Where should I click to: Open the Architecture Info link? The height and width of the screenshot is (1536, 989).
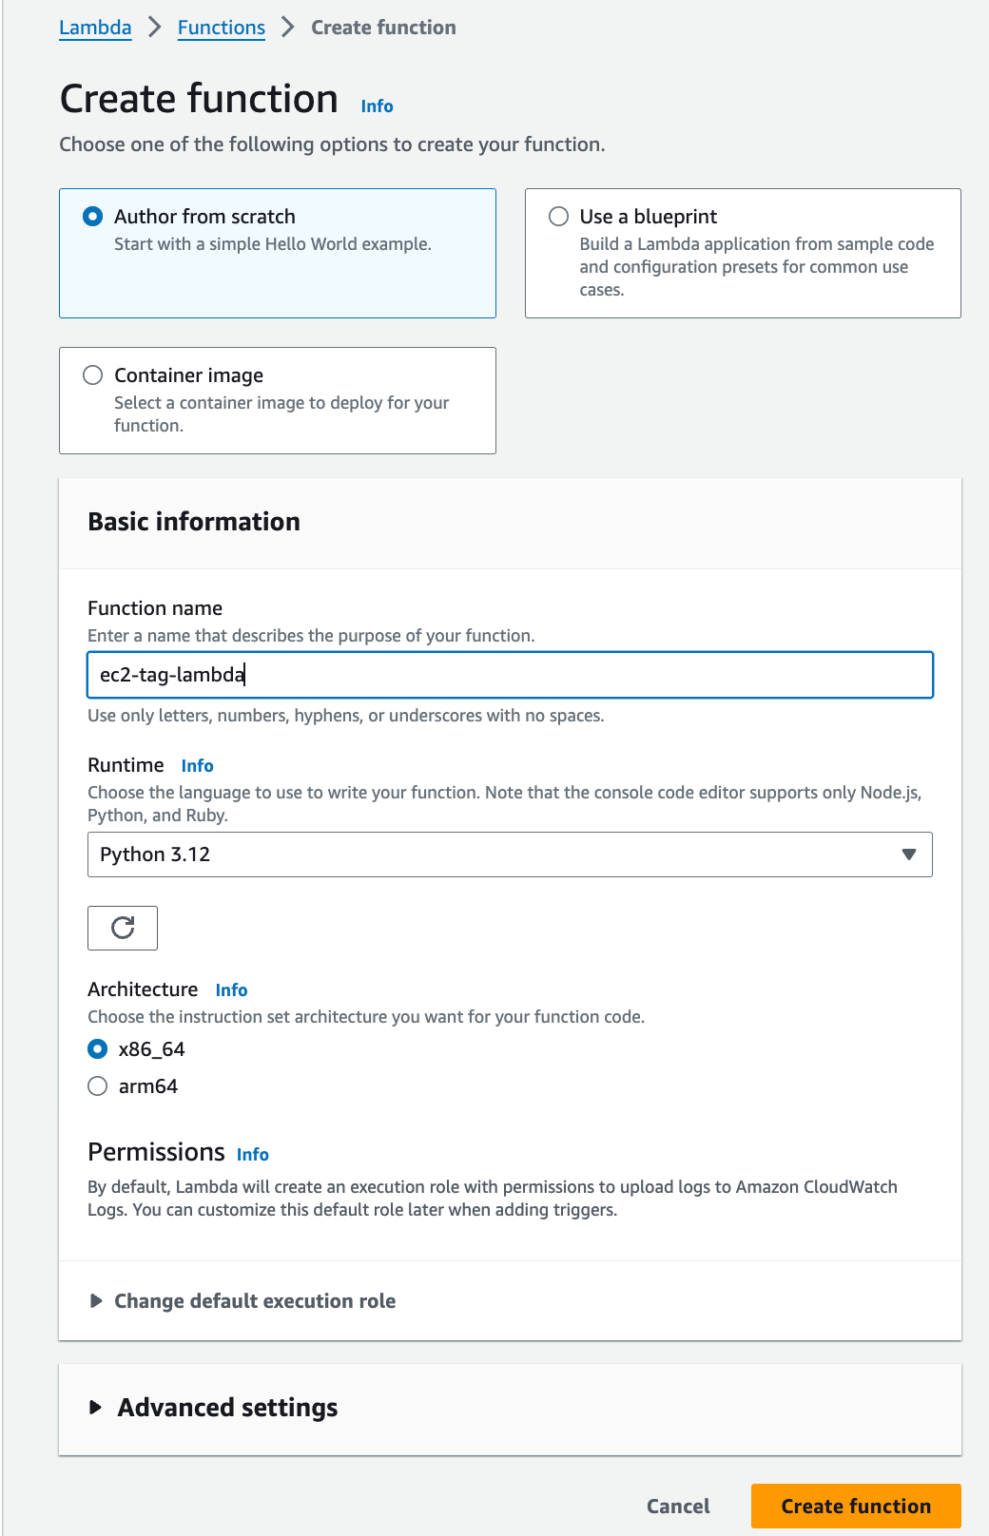tap(231, 990)
